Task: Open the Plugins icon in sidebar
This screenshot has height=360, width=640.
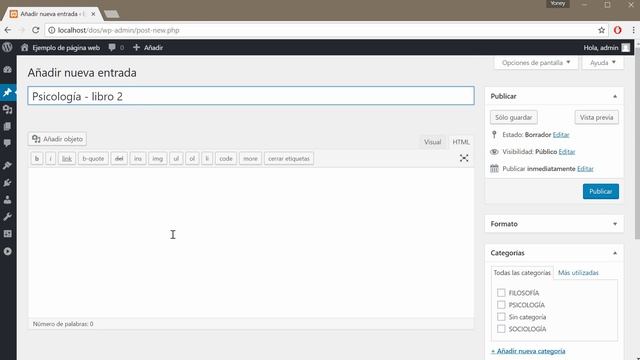Action: pyautogui.click(x=7, y=182)
